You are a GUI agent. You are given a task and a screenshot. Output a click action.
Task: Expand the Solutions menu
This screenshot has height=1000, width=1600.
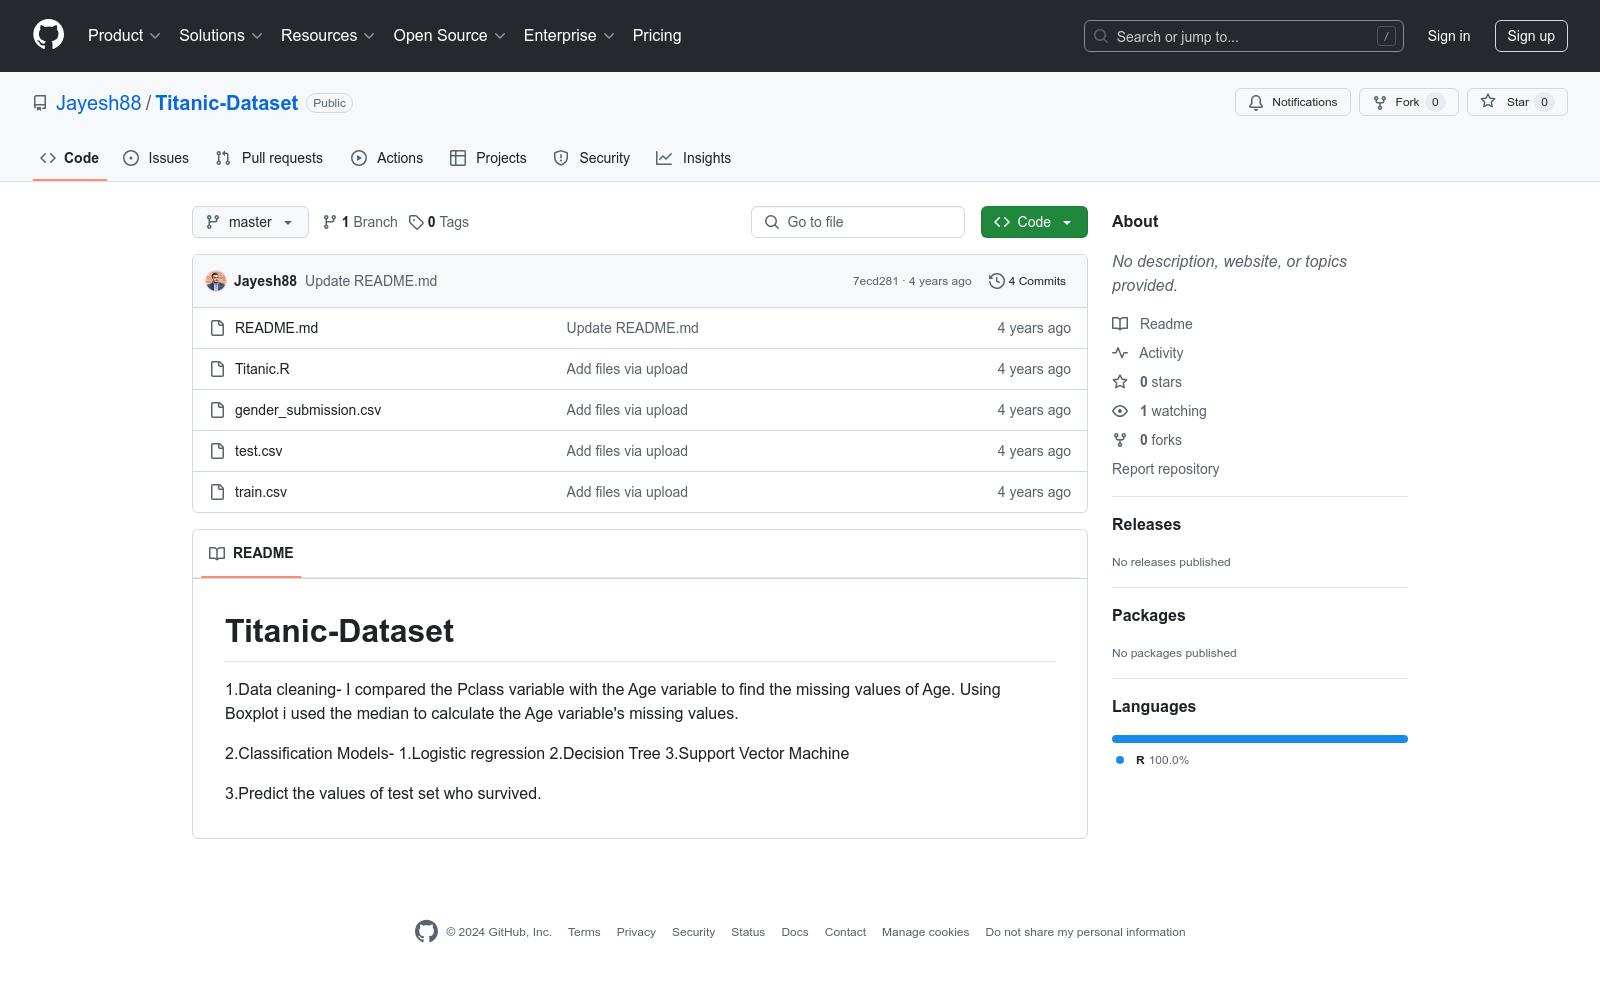pos(221,36)
